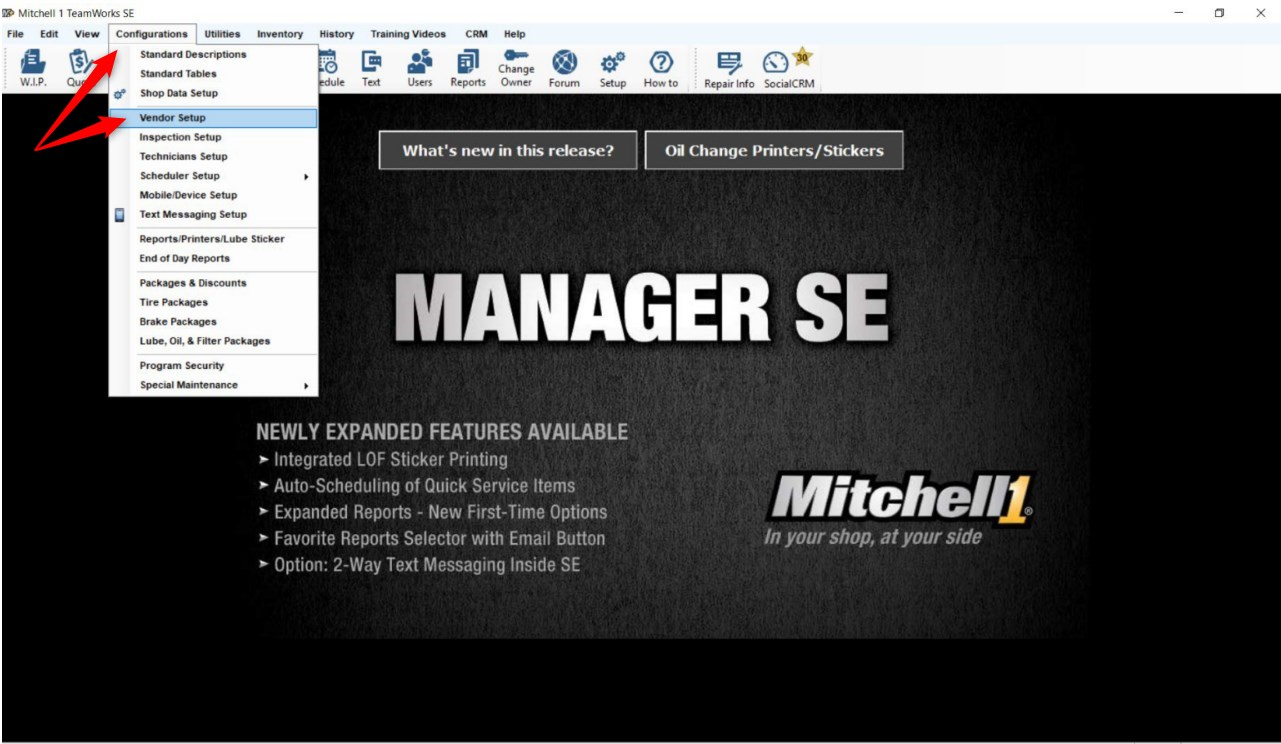Click Oil Change Printers/Stickers button
This screenshot has width=1281, height=744.
pos(774,151)
